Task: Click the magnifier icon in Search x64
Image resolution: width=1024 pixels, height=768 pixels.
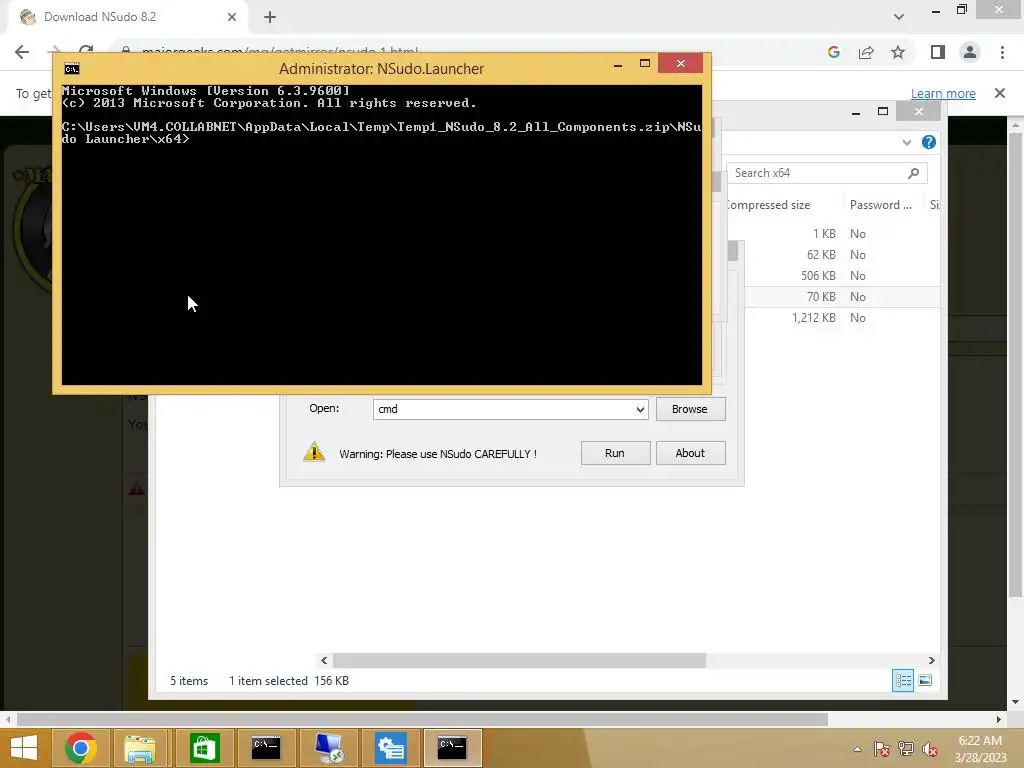Action: [x=914, y=173]
